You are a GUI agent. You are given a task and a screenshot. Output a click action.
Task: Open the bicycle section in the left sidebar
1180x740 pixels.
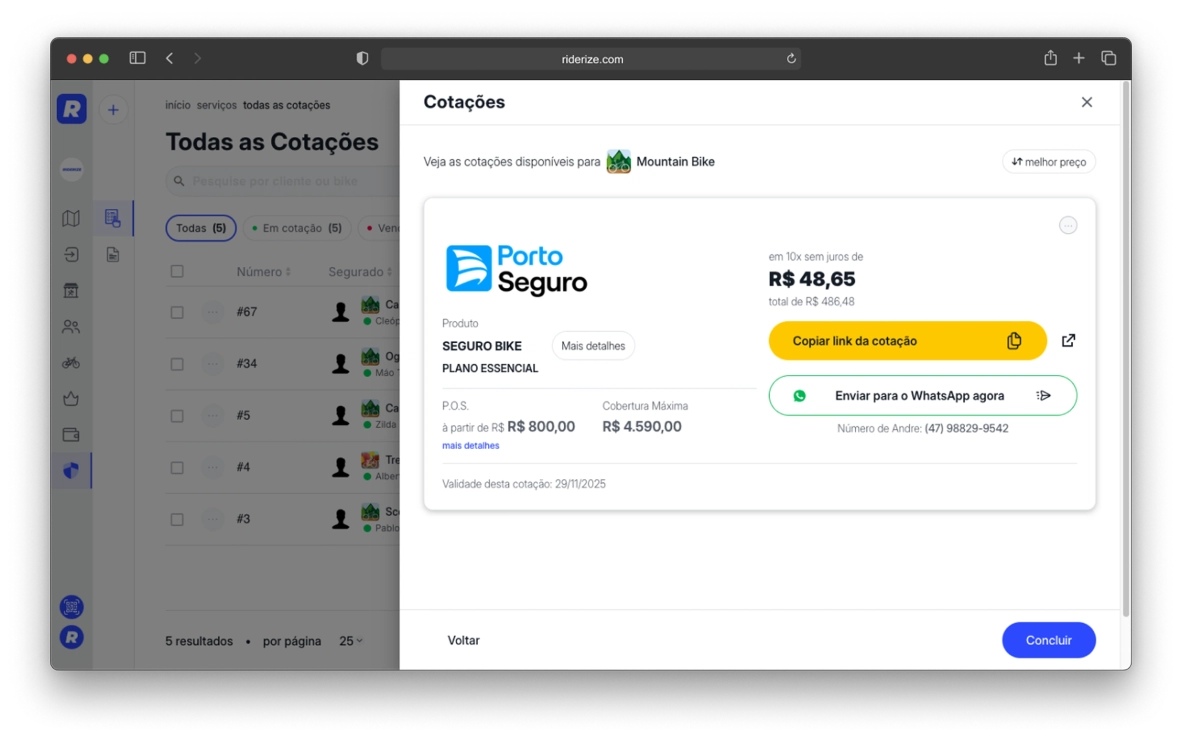[x=71, y=363]
